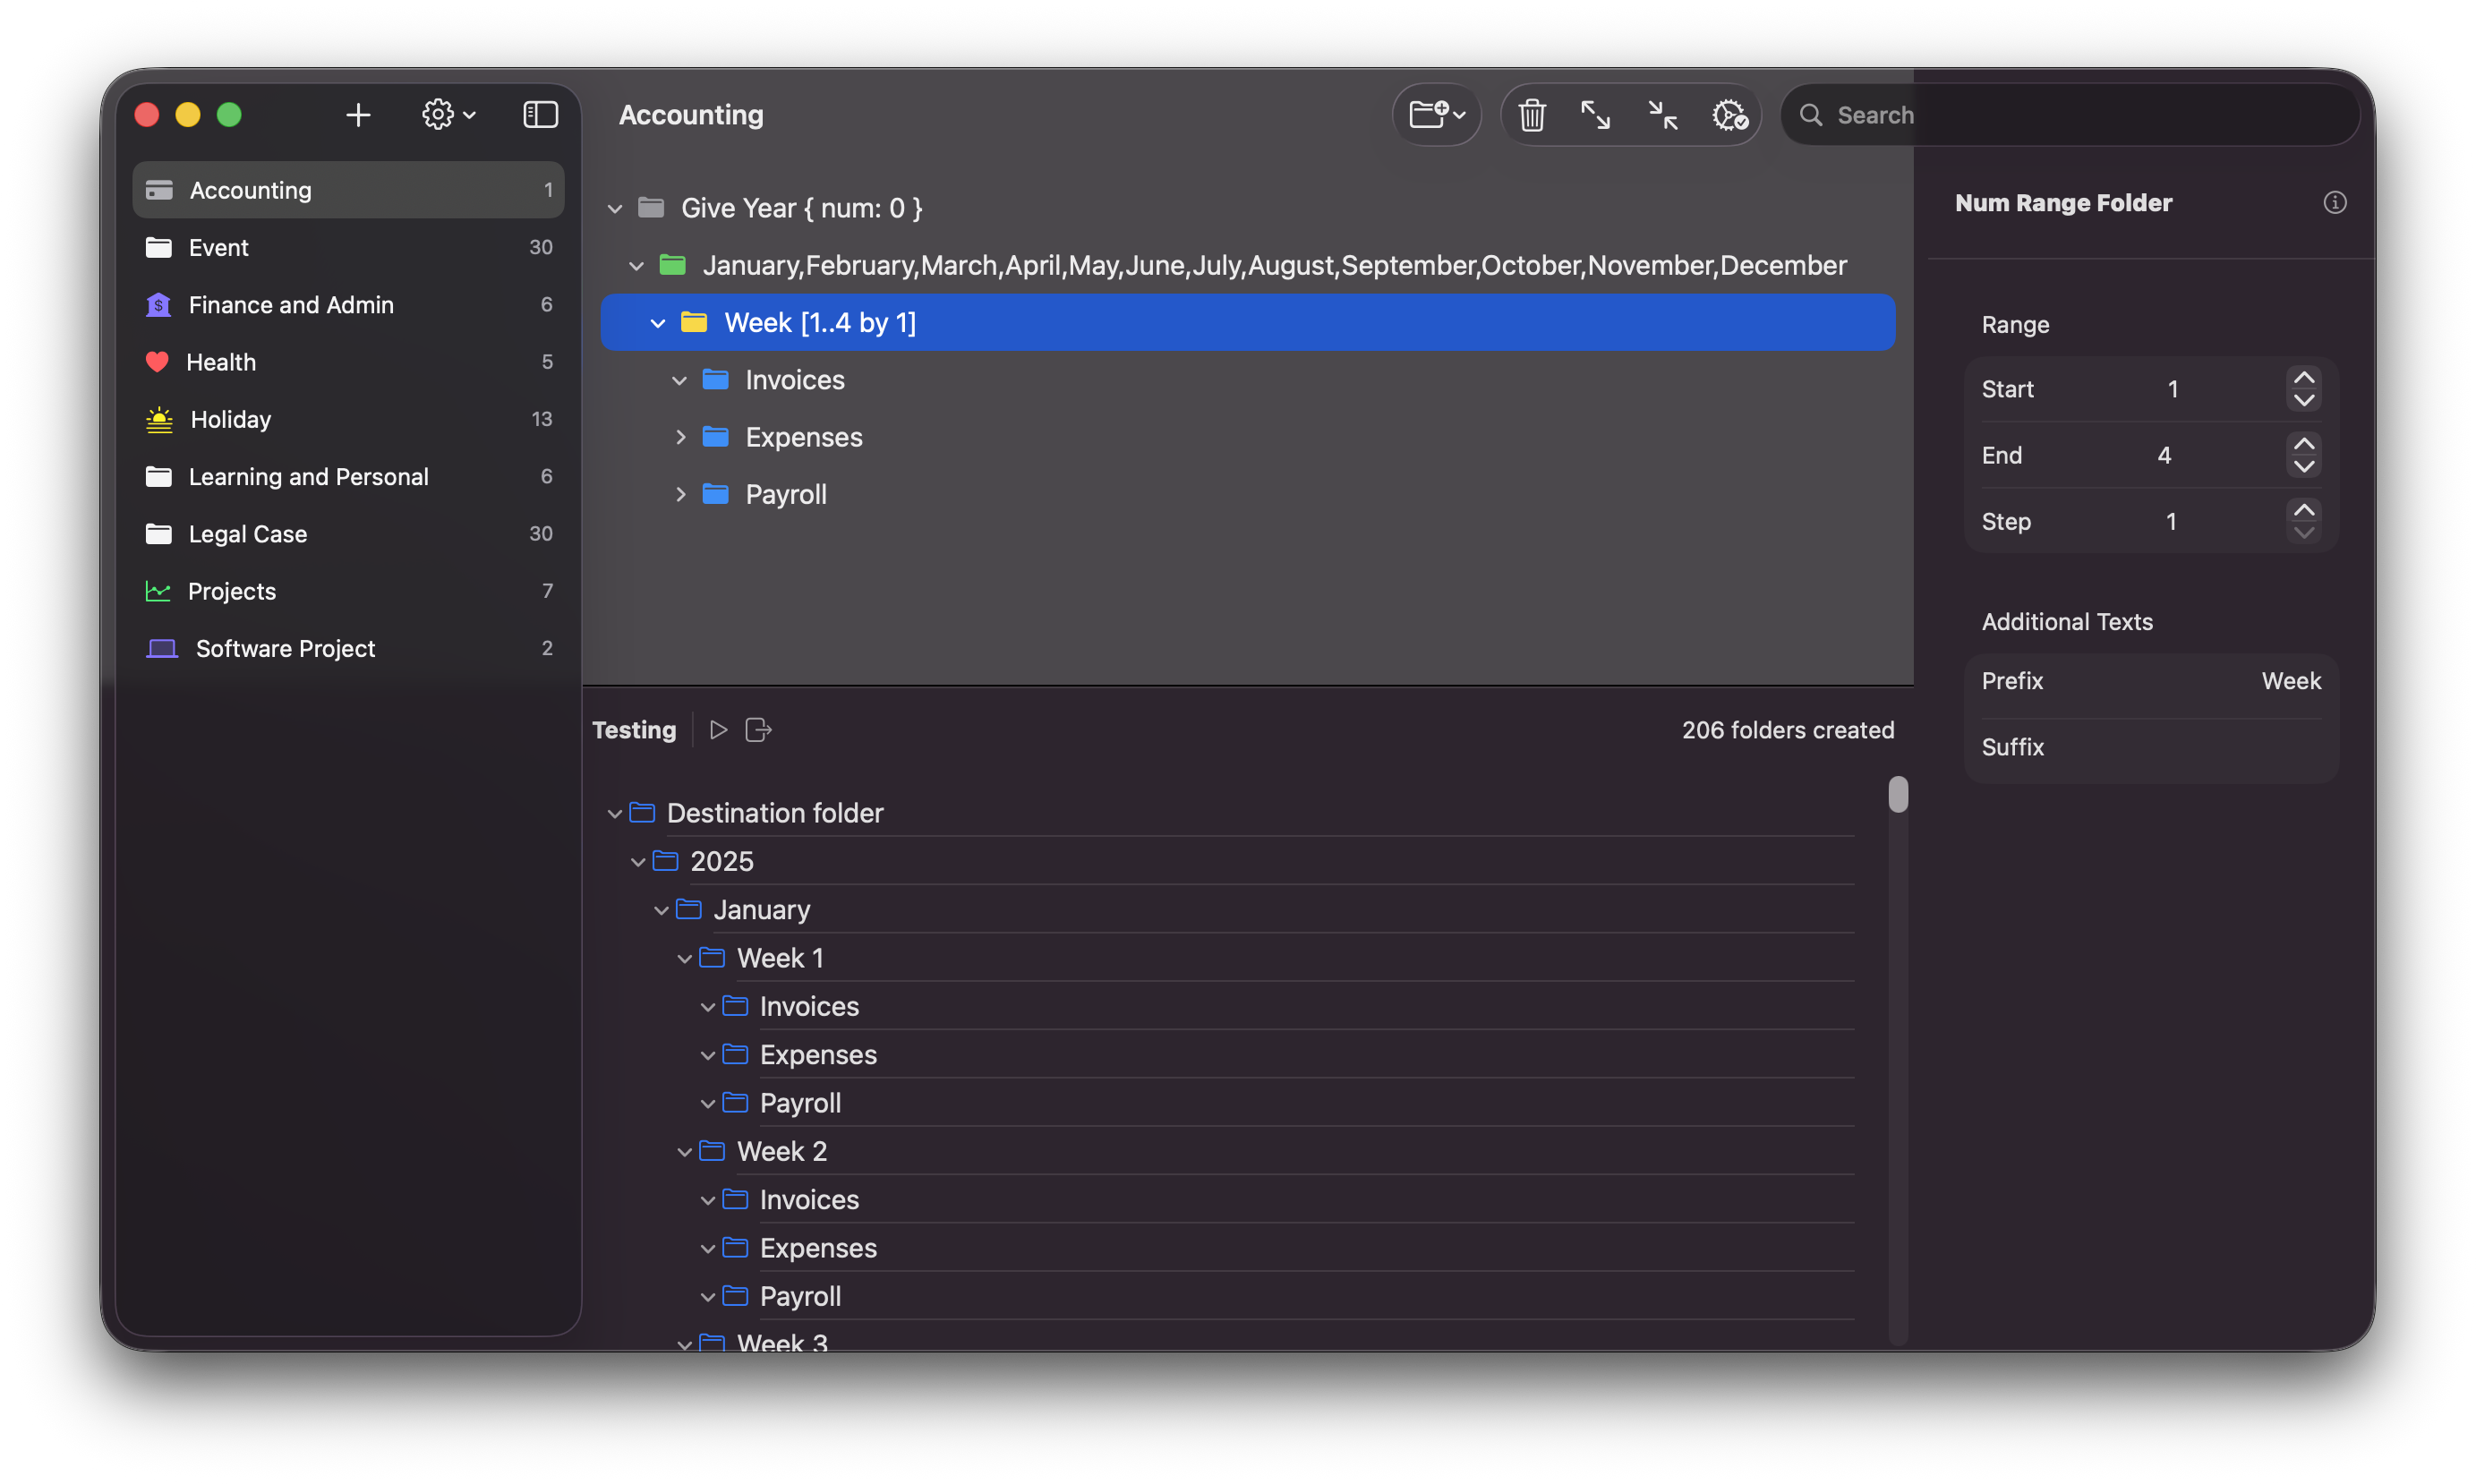Collapse all folders using the inward arrows icon
This screenshot has width=2476, height=1484.
pos(1661,114)
